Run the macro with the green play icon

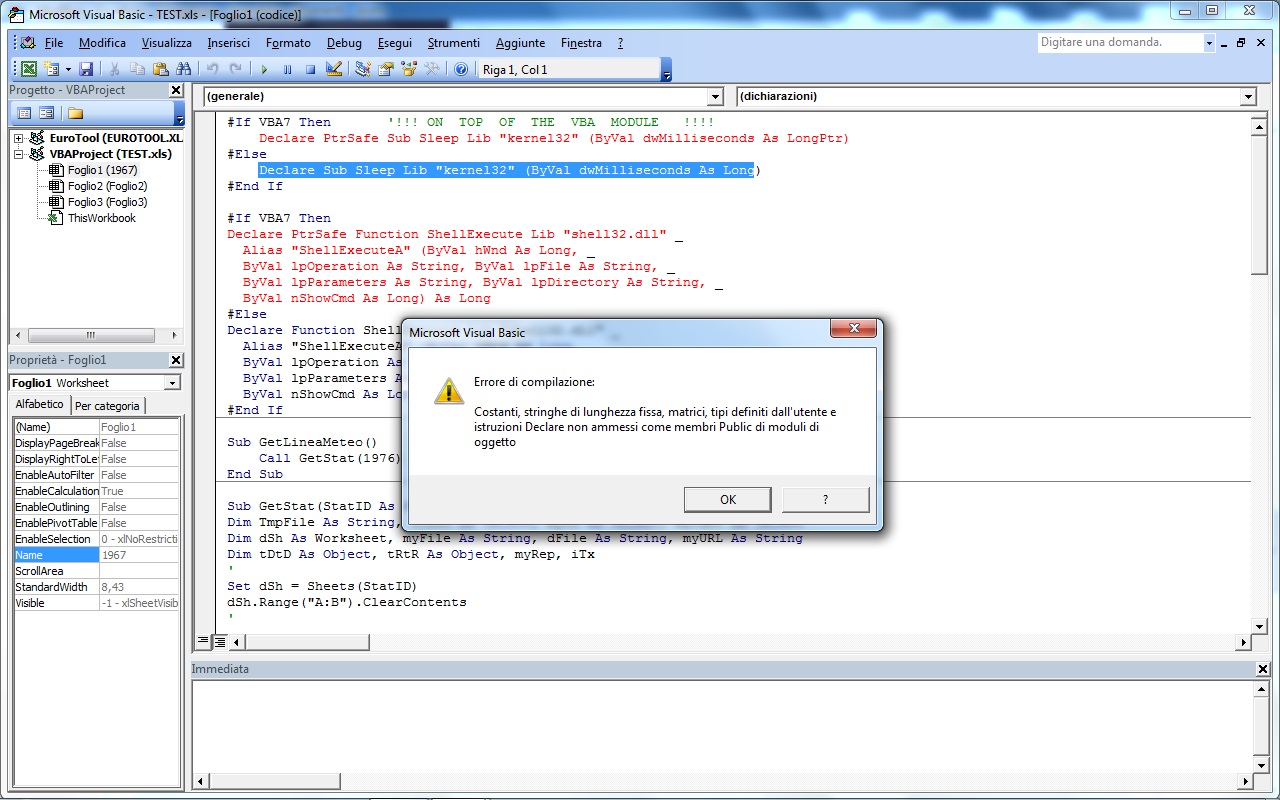click(265, 69)
